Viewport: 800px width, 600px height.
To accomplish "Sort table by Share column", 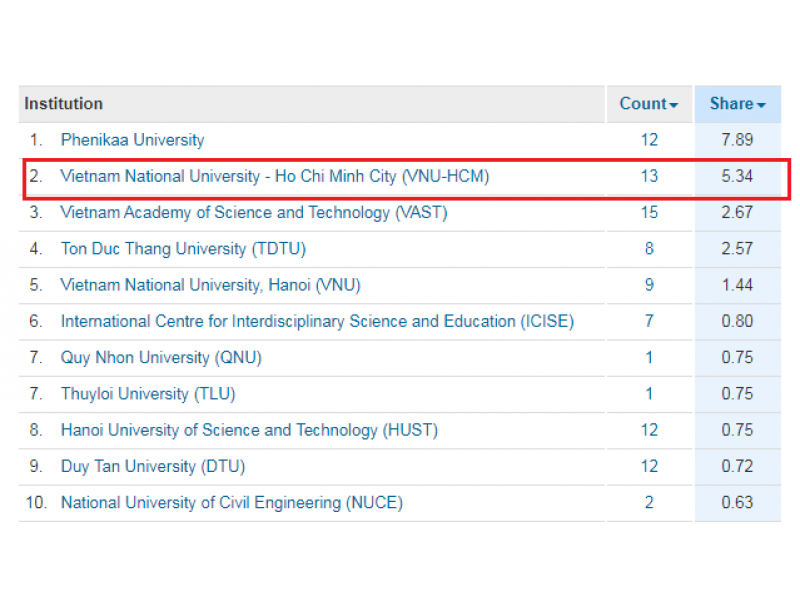I will [737, 104].
